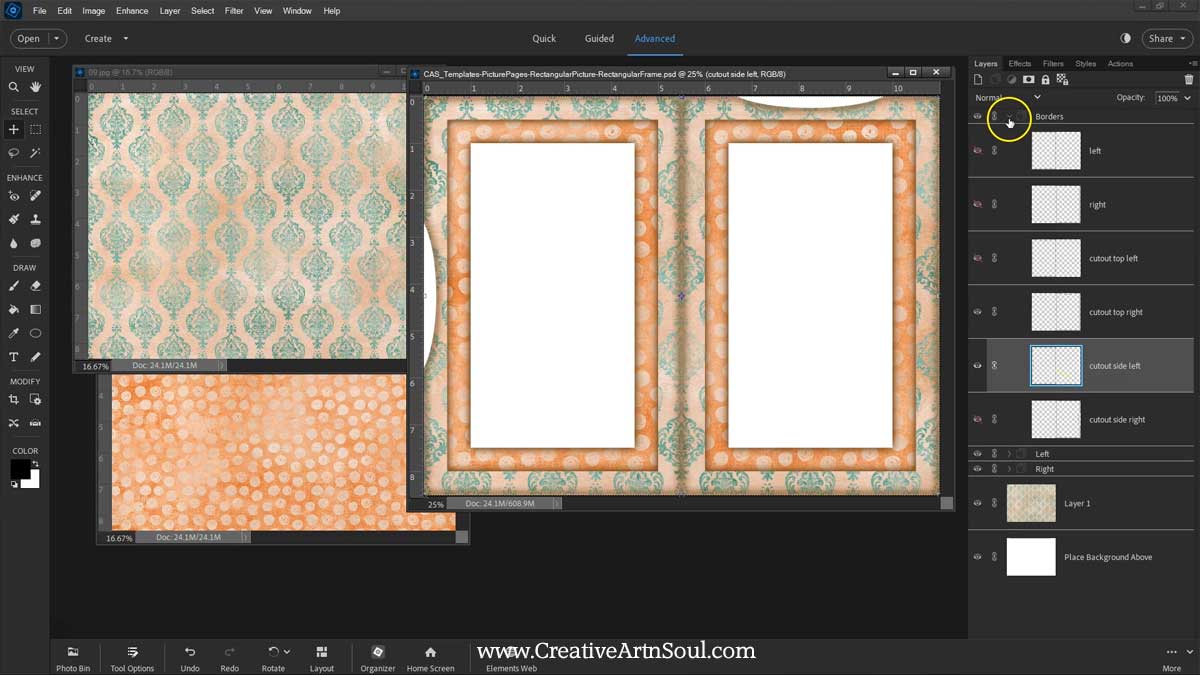Viewport: 1200px width, 675px height.
Task: Select the Sponge tool
Action: (x=36, y=243)
